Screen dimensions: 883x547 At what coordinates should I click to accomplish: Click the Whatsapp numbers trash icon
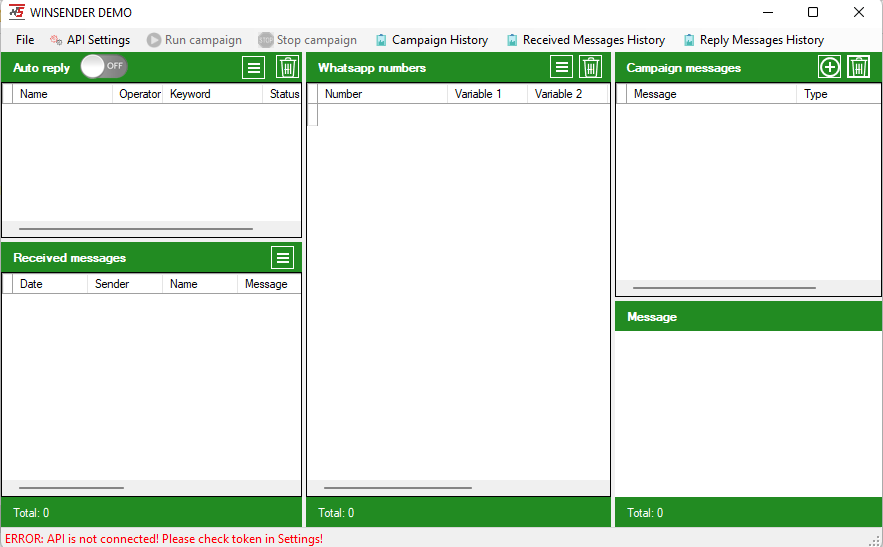tap(591, 67)
